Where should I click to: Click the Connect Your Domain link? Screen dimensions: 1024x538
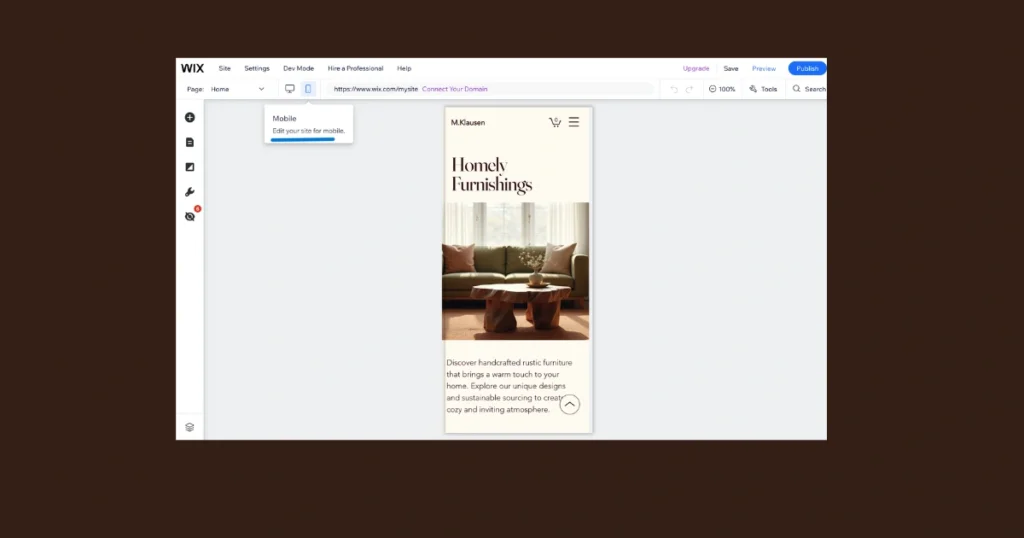click(x=455, y=89)
